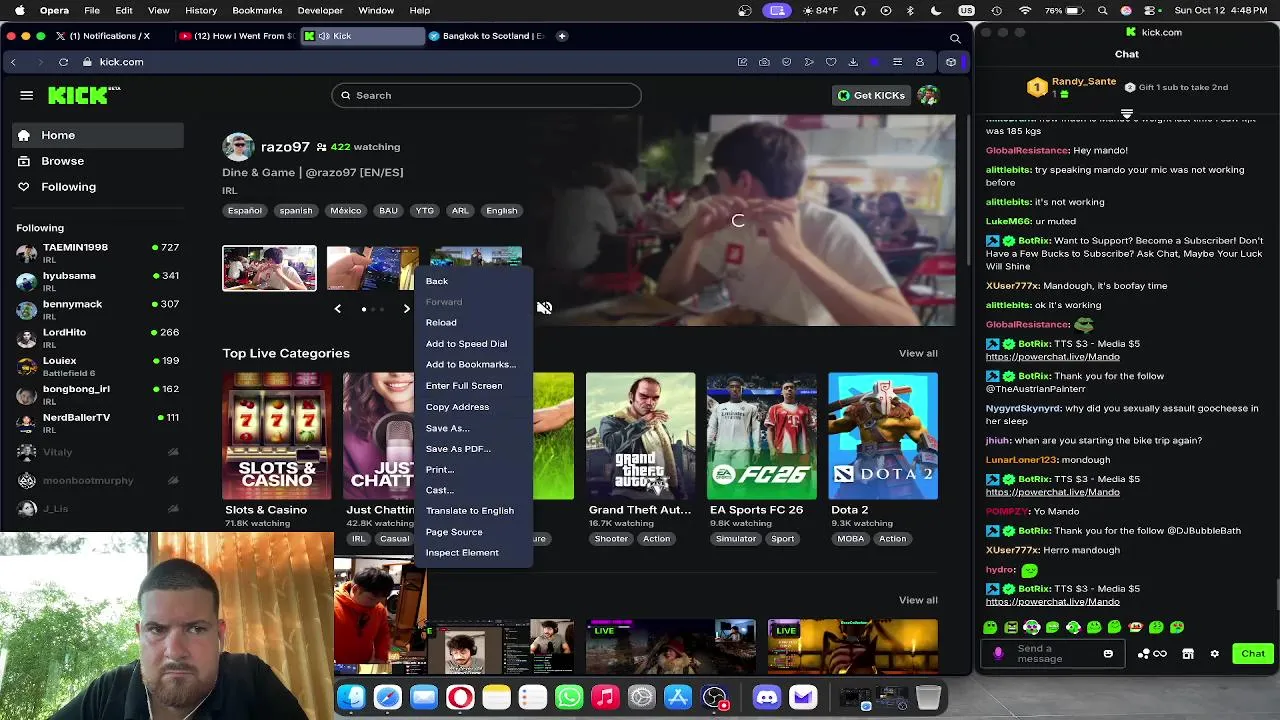The height and width of the screenshot is (720, 1280).
Task: Open Opera account profile icon
Action: point(919,62)
